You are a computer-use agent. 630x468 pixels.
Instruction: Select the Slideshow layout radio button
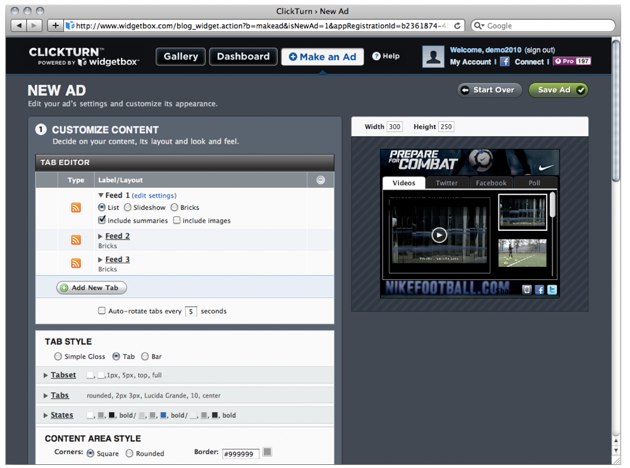(127, 207)
